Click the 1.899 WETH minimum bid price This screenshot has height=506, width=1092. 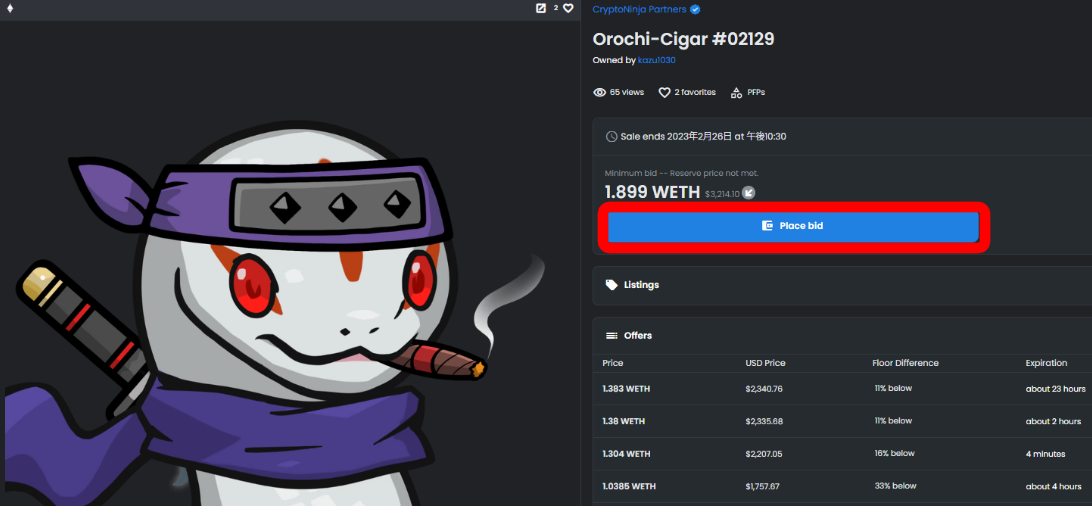coord(653,192)
